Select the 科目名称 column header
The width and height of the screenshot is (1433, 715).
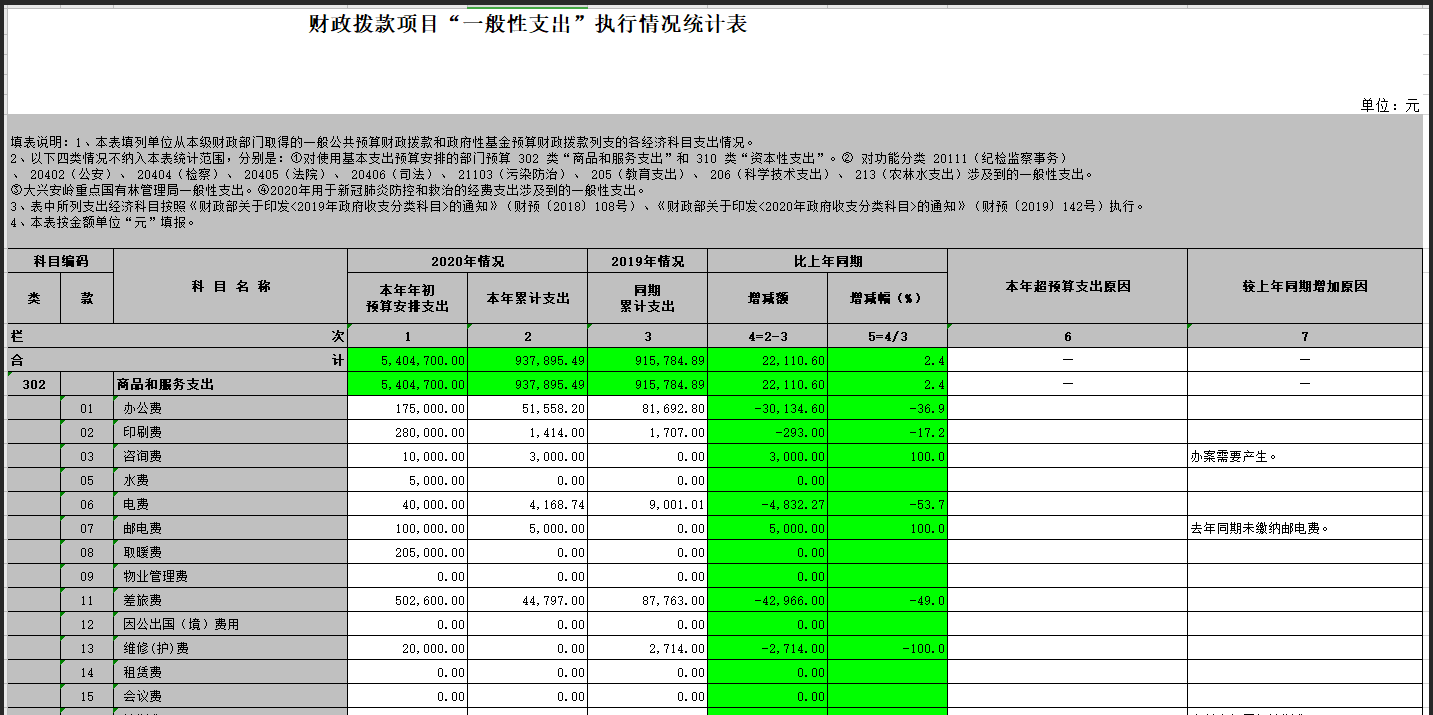(231, 286)
